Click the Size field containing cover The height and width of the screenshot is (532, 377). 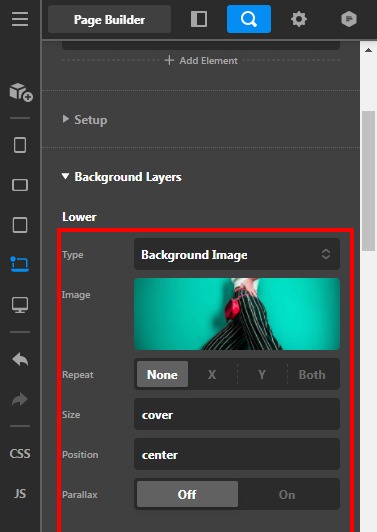pyautogui.click(x=237, y=414)
